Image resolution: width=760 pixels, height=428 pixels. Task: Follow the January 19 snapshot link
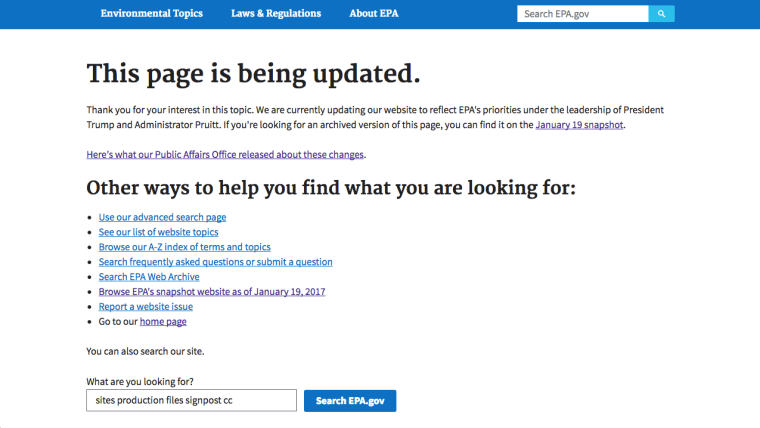point(579,125)
